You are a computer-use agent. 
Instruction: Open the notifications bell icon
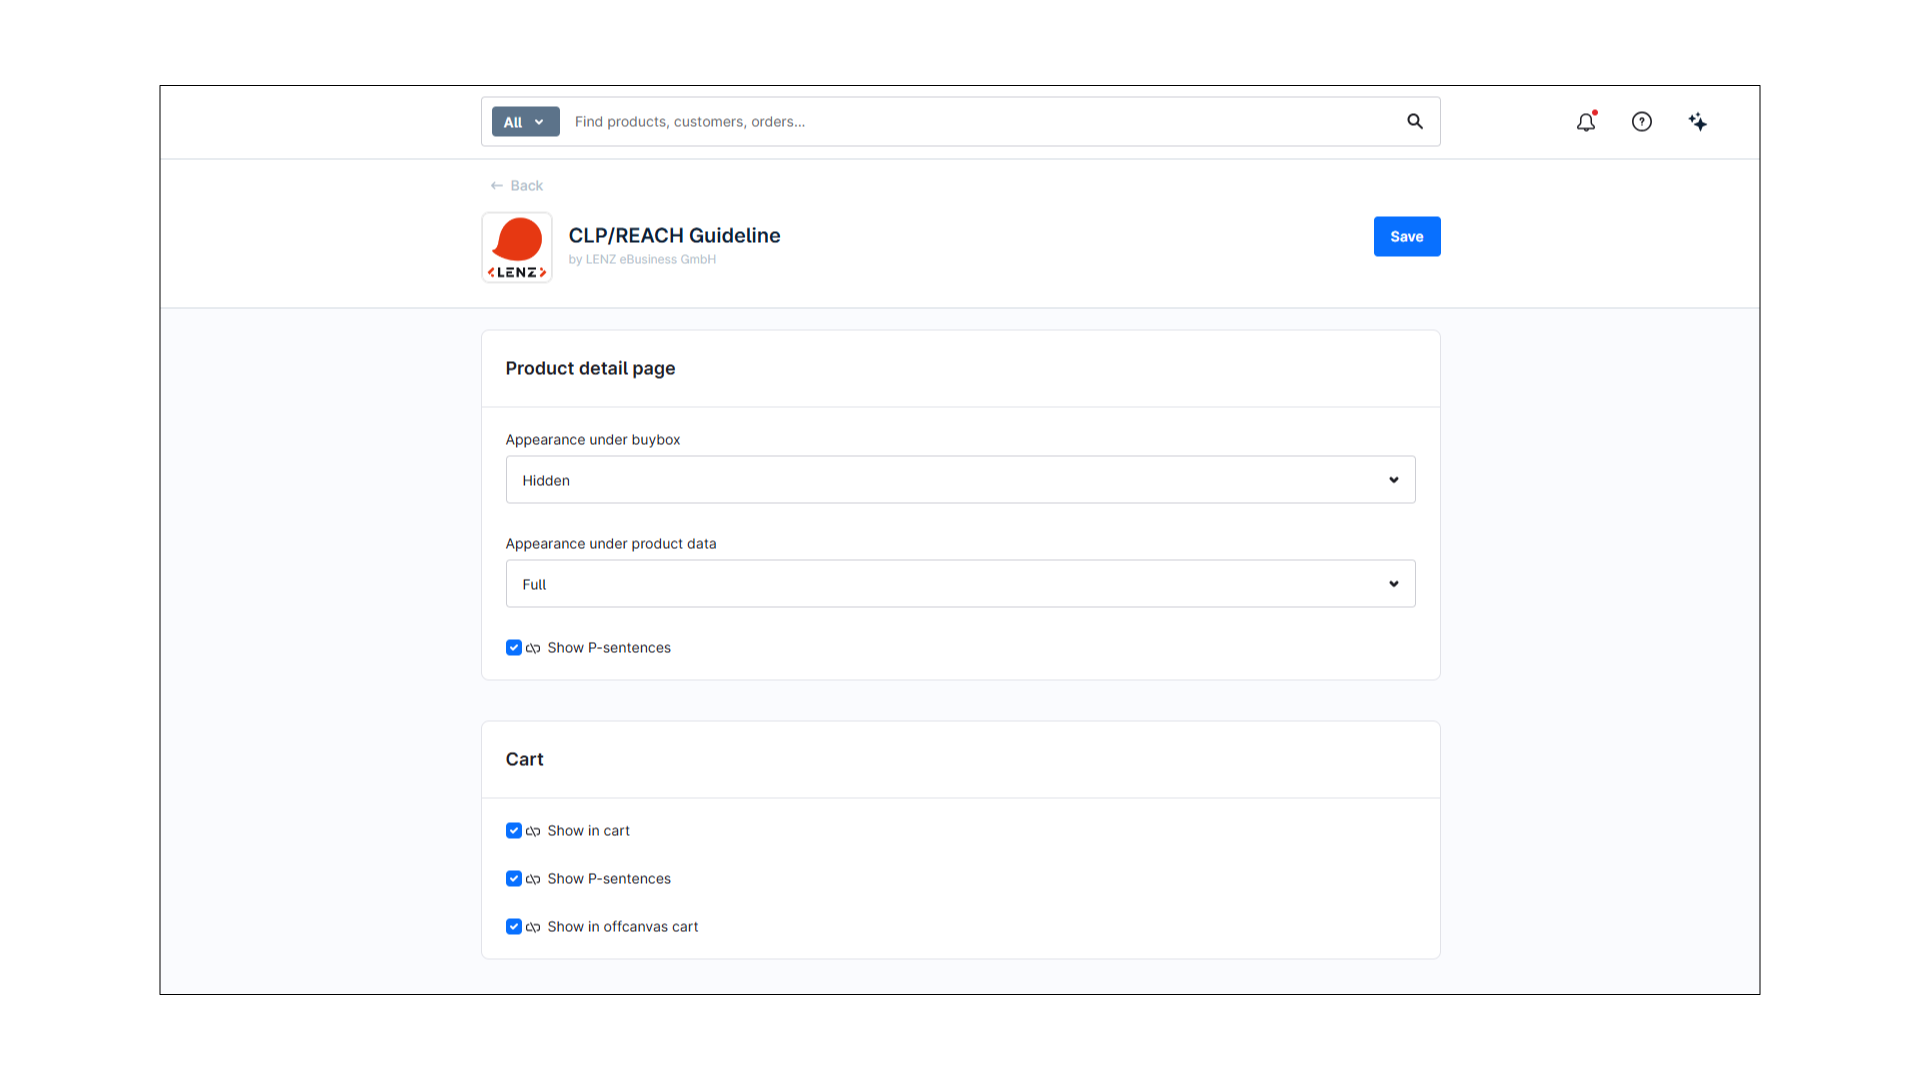pyautogui.click(x=1586, y=122)
